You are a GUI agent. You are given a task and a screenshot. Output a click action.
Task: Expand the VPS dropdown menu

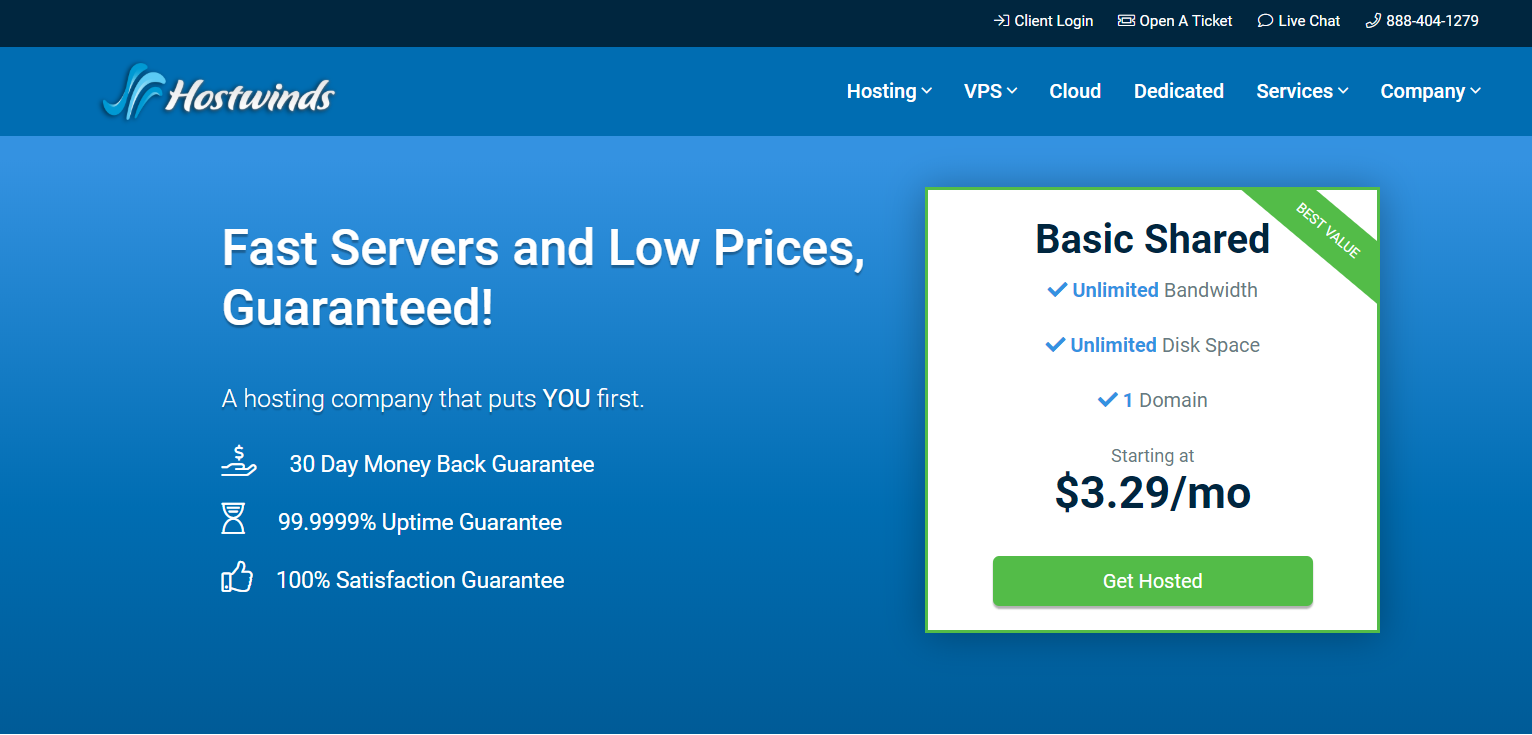click(x=990, y=91)
